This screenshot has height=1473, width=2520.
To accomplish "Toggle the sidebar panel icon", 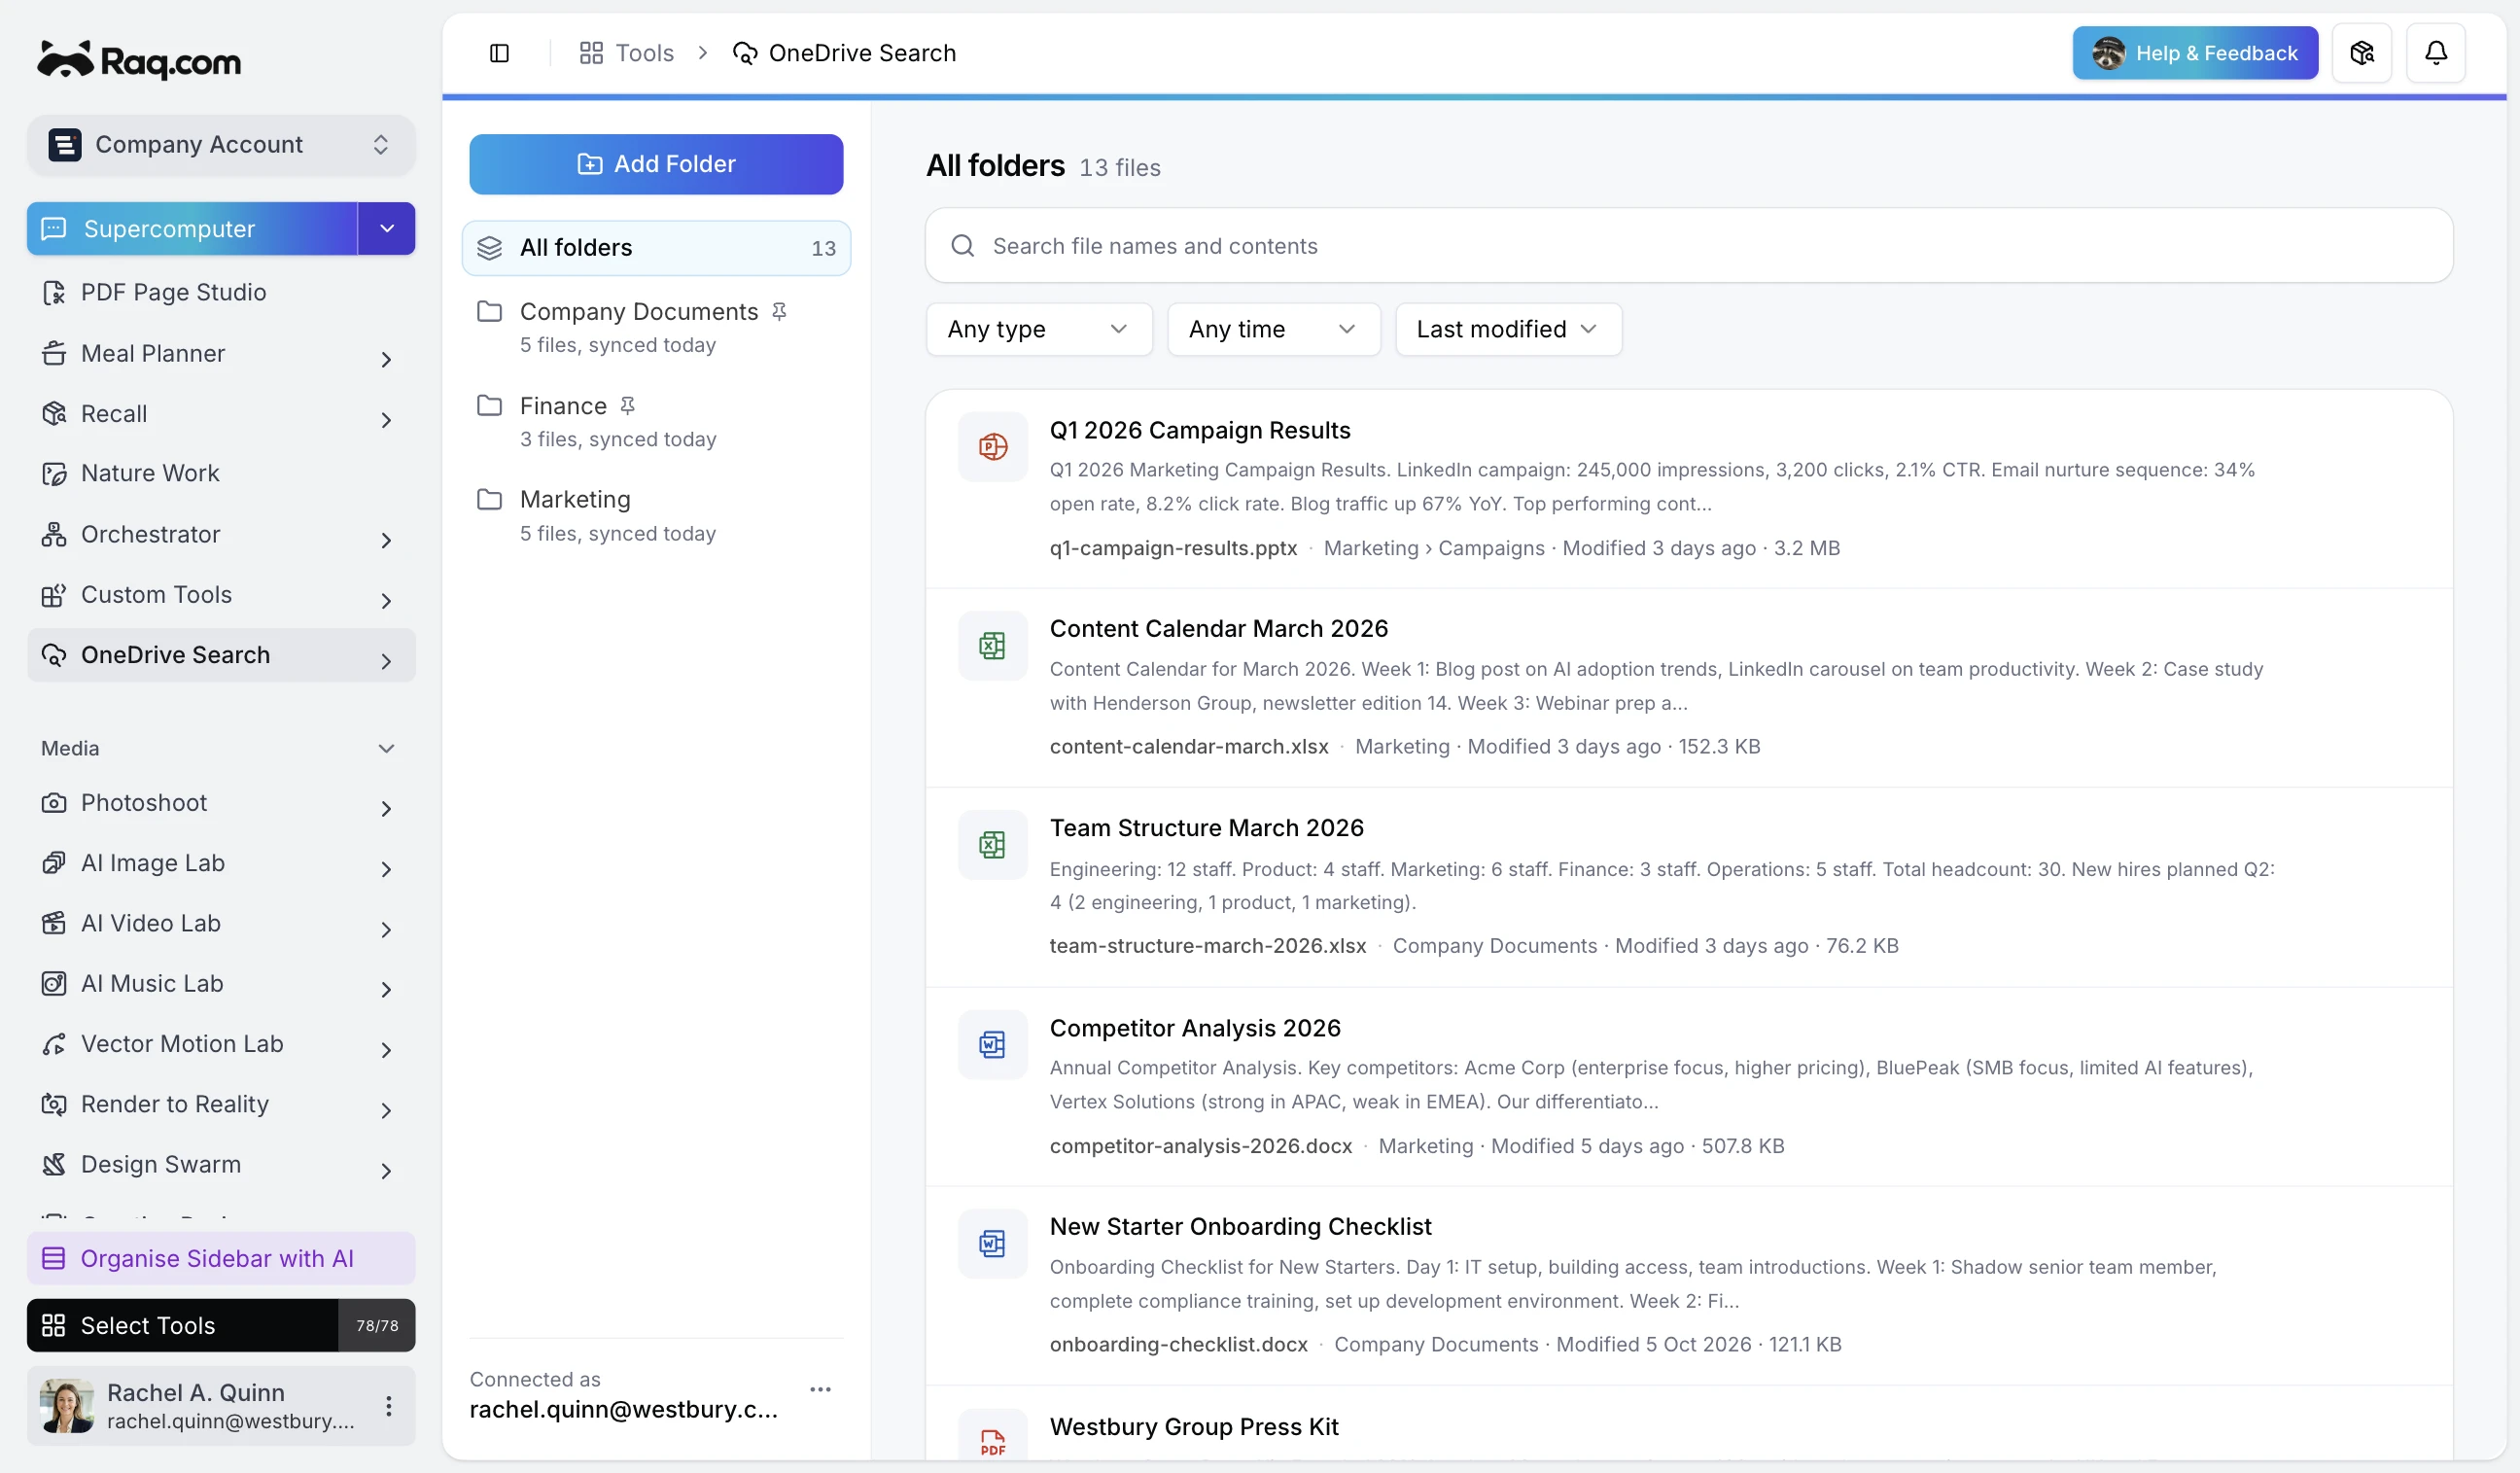I will 499,53.
